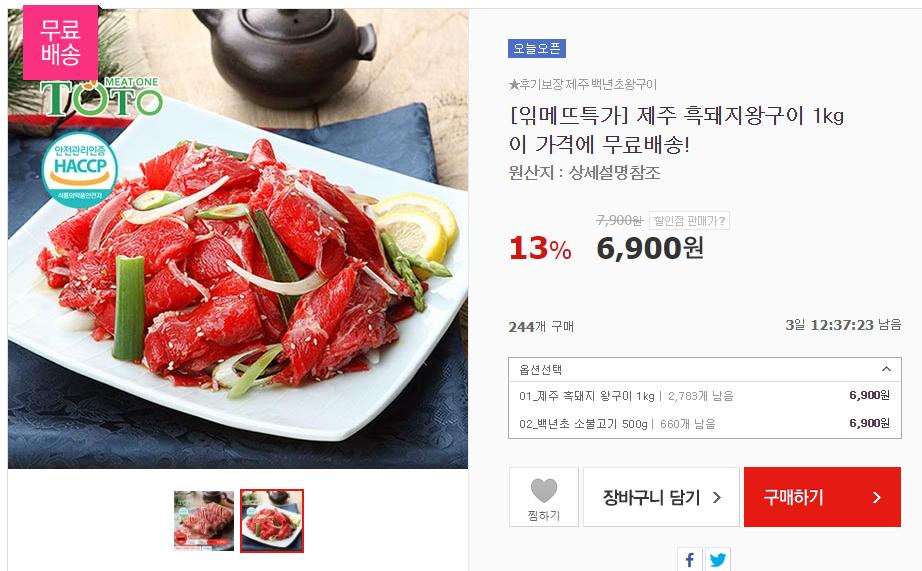Collapse the 옵션선택 dropdown with the chevron
This screenshot has width=922, height=571.
[x=886, y=369]
